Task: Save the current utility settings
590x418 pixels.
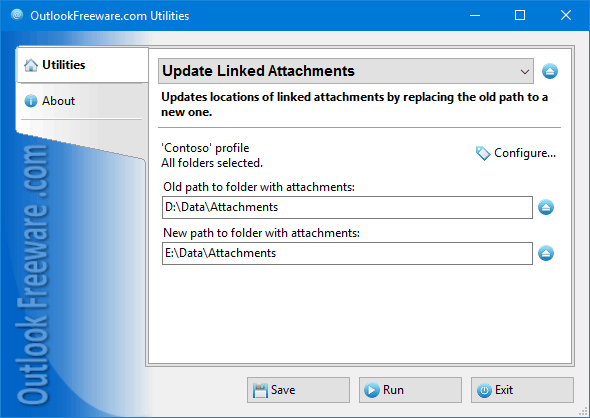Action: (x=298, y=390)
